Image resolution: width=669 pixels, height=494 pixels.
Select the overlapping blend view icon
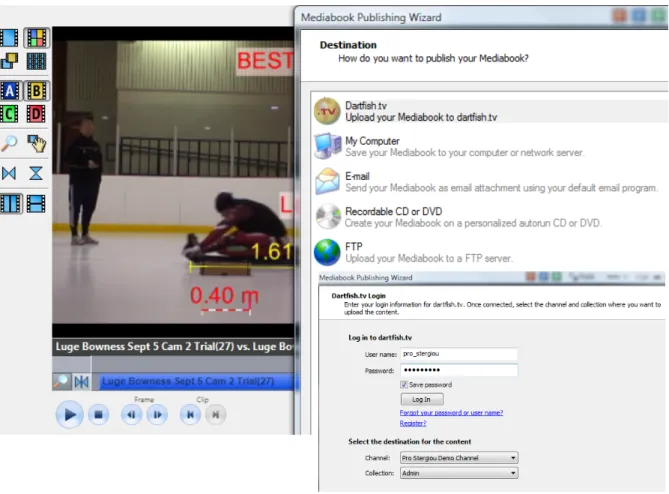click(9, 61)
